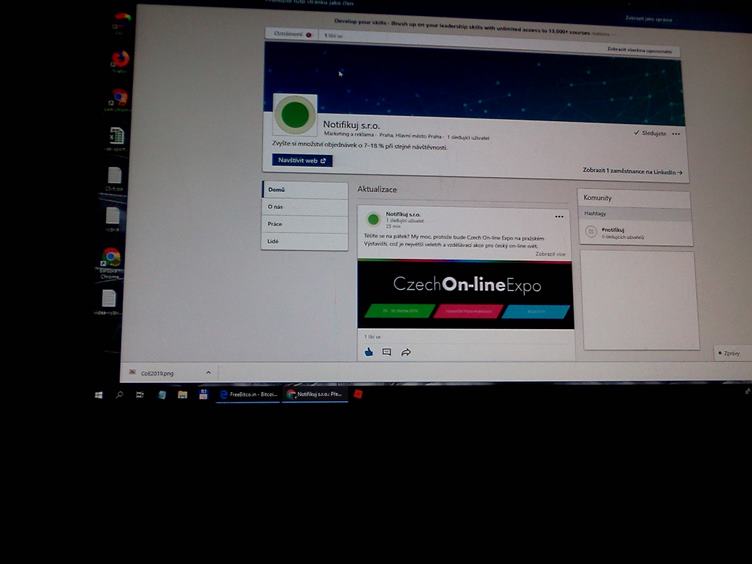752x564 pixels.
Task: Expand options arrow for CoE2019.png download
Action: click(208, 373)
